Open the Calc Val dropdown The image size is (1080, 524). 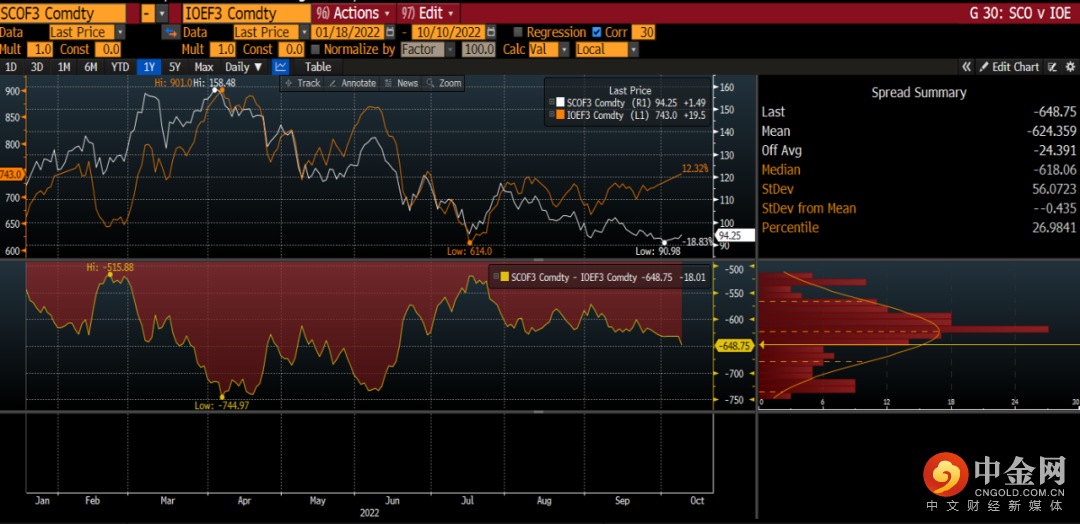point(564,50)
